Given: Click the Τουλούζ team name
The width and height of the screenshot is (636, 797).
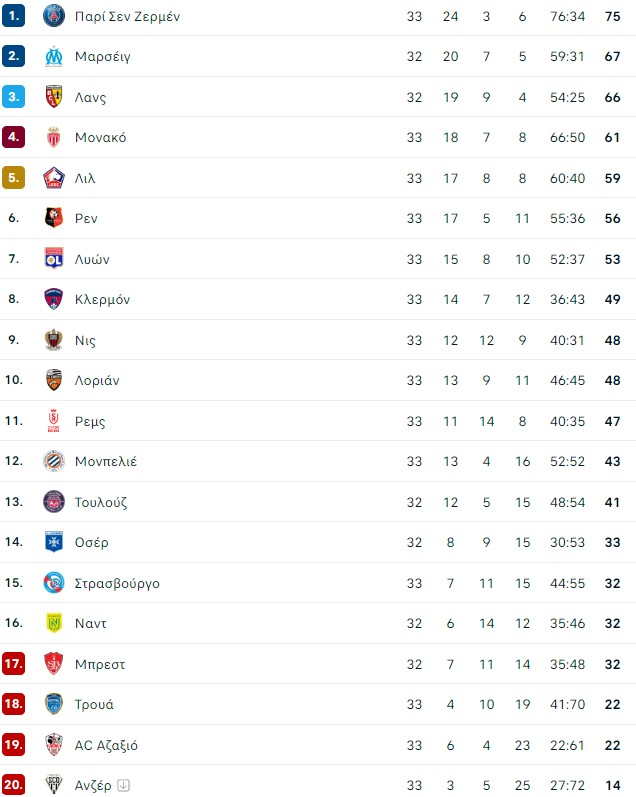Looking at the screenshot, I should click(x=101, y=502).
